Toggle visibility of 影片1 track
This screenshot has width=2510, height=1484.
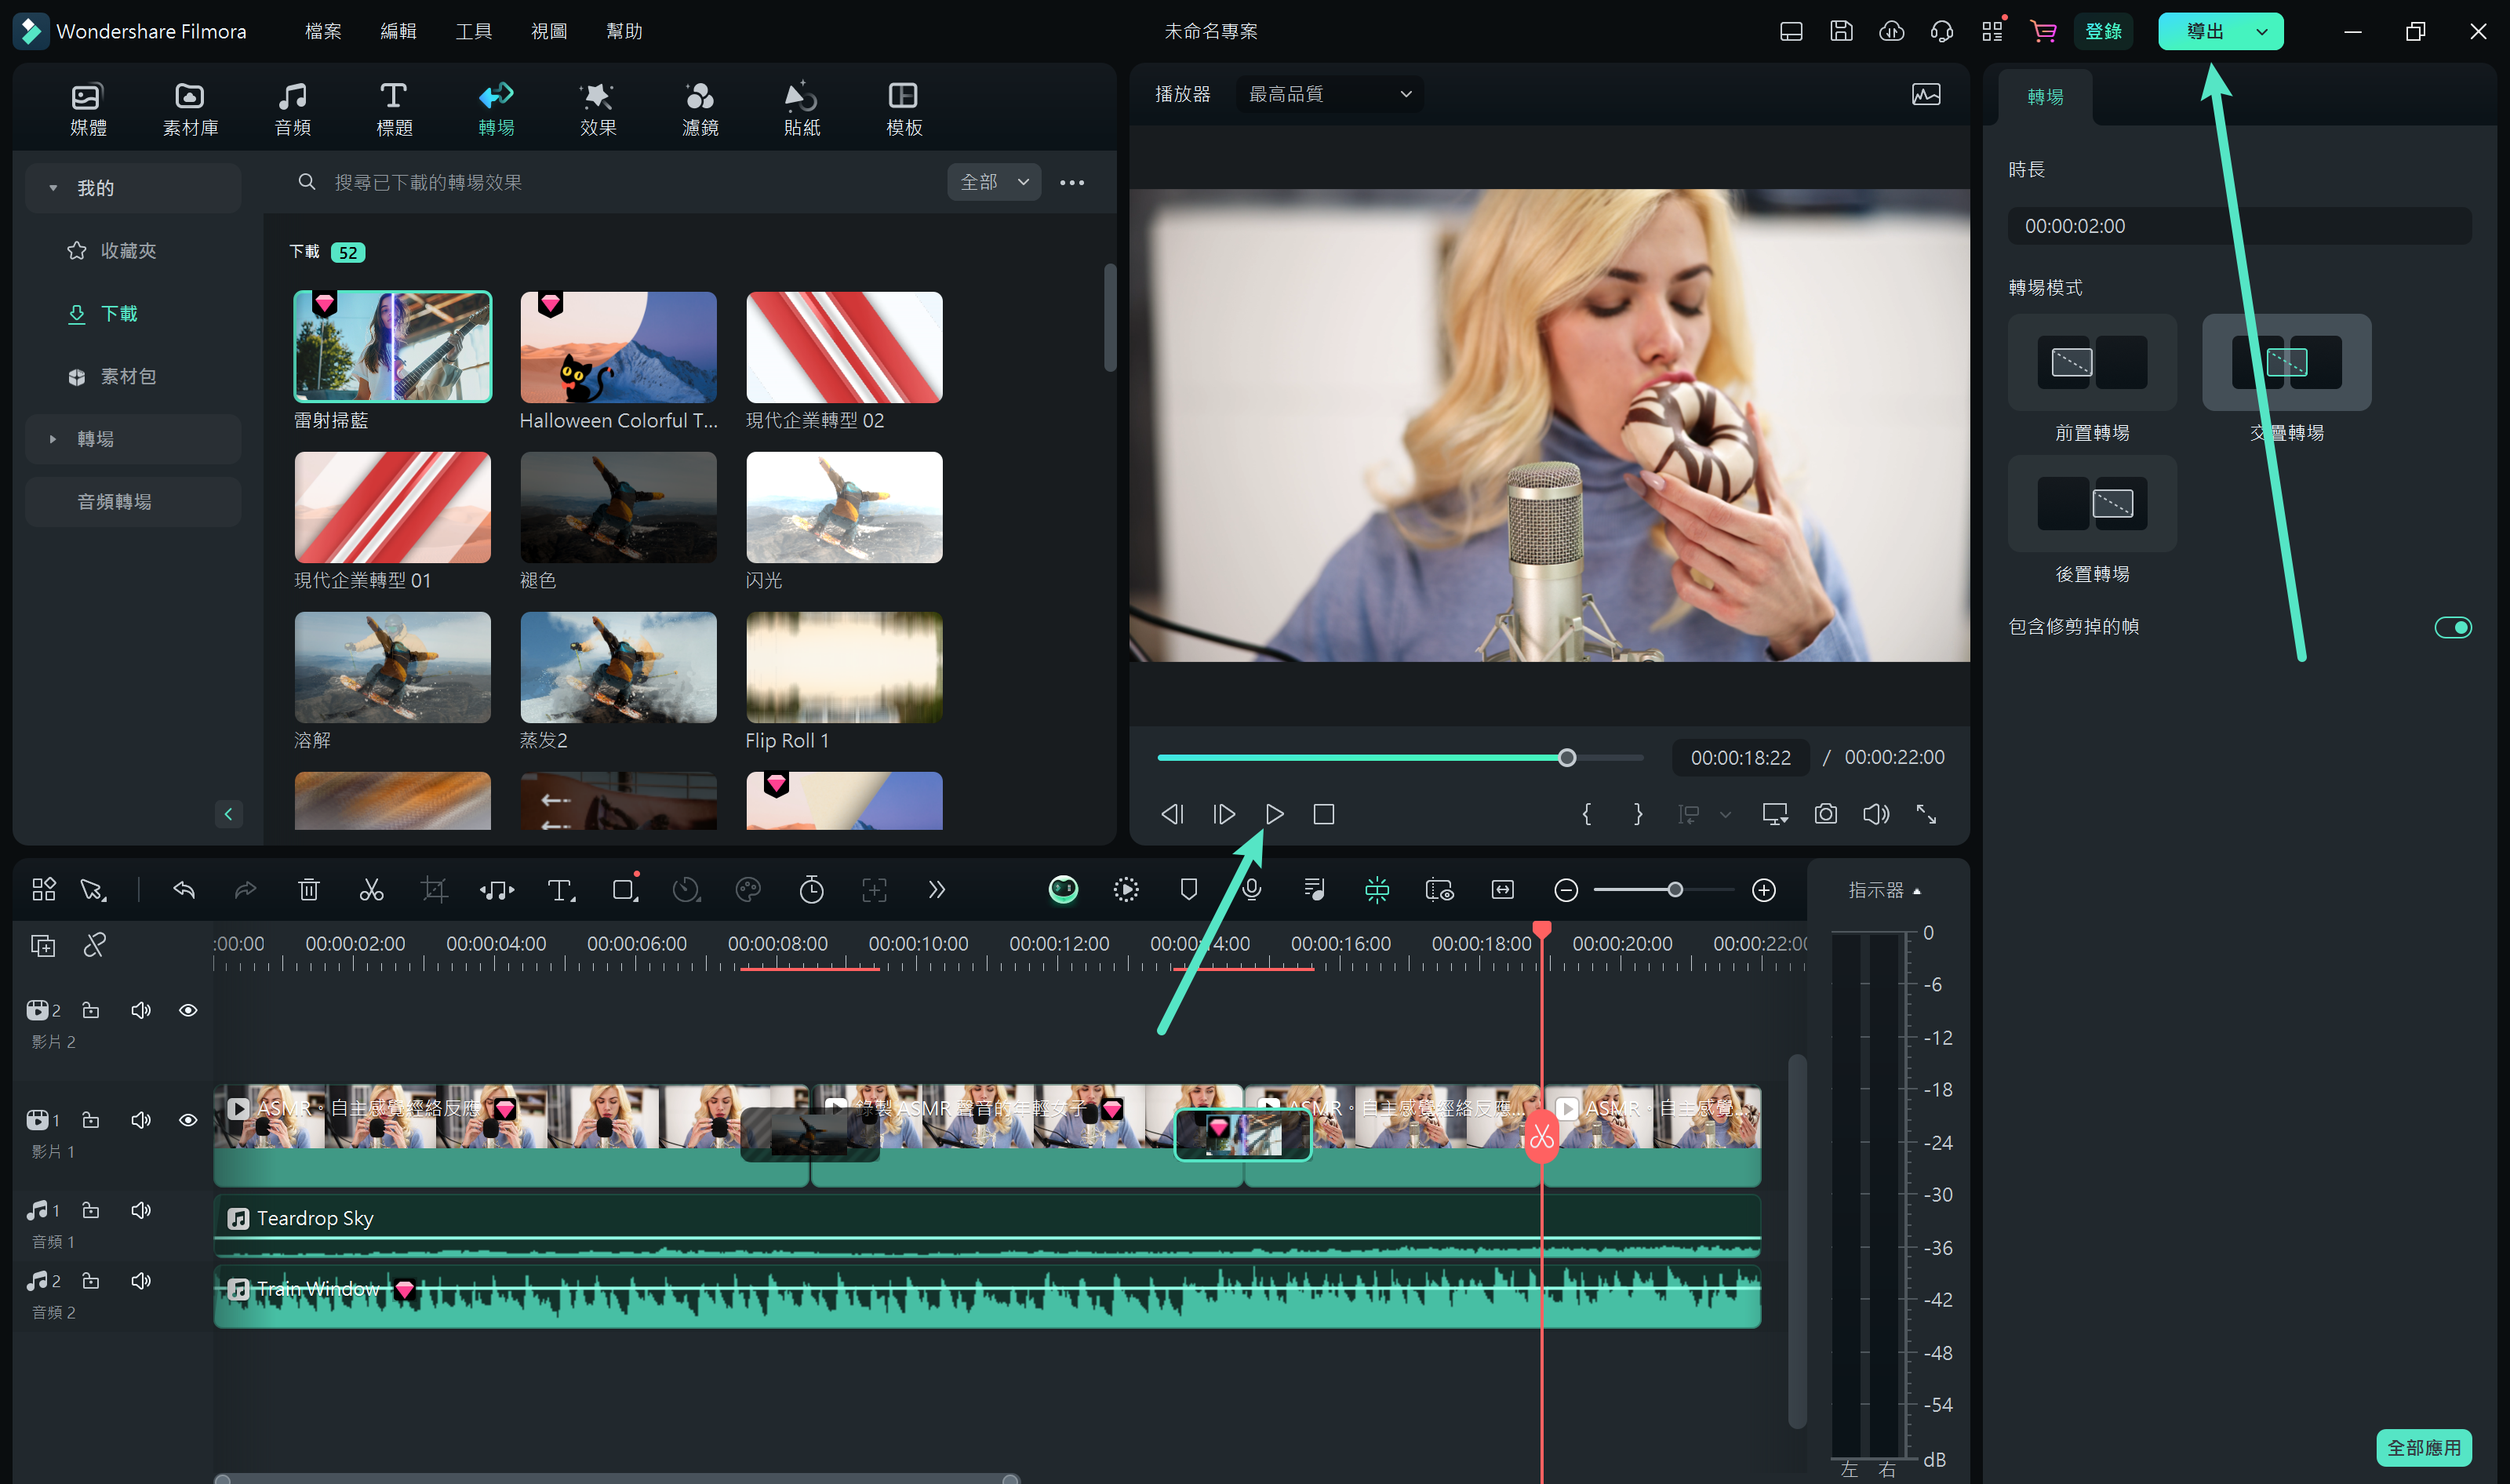187,1120
